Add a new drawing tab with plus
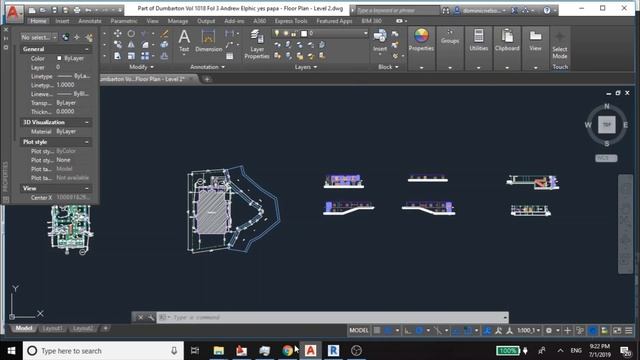640x360 pixels. (207, 79)
